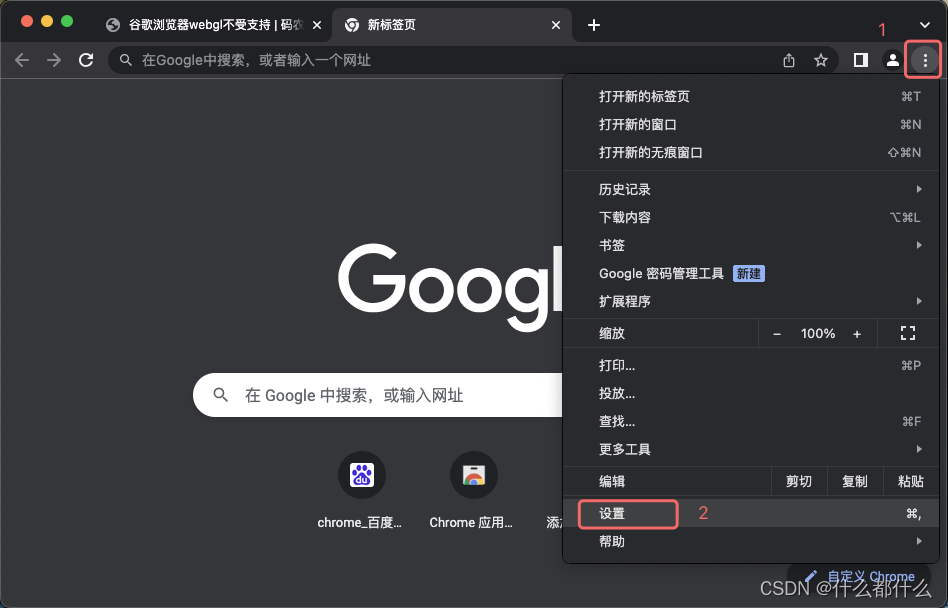948x608 pixels.
Task: Click 剪切 in the edit row
Action: [x=799, y=481]
